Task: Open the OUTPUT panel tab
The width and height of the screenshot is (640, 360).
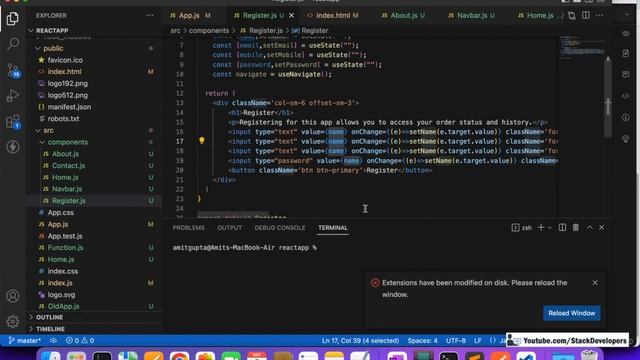Action: tap(229, 228)
